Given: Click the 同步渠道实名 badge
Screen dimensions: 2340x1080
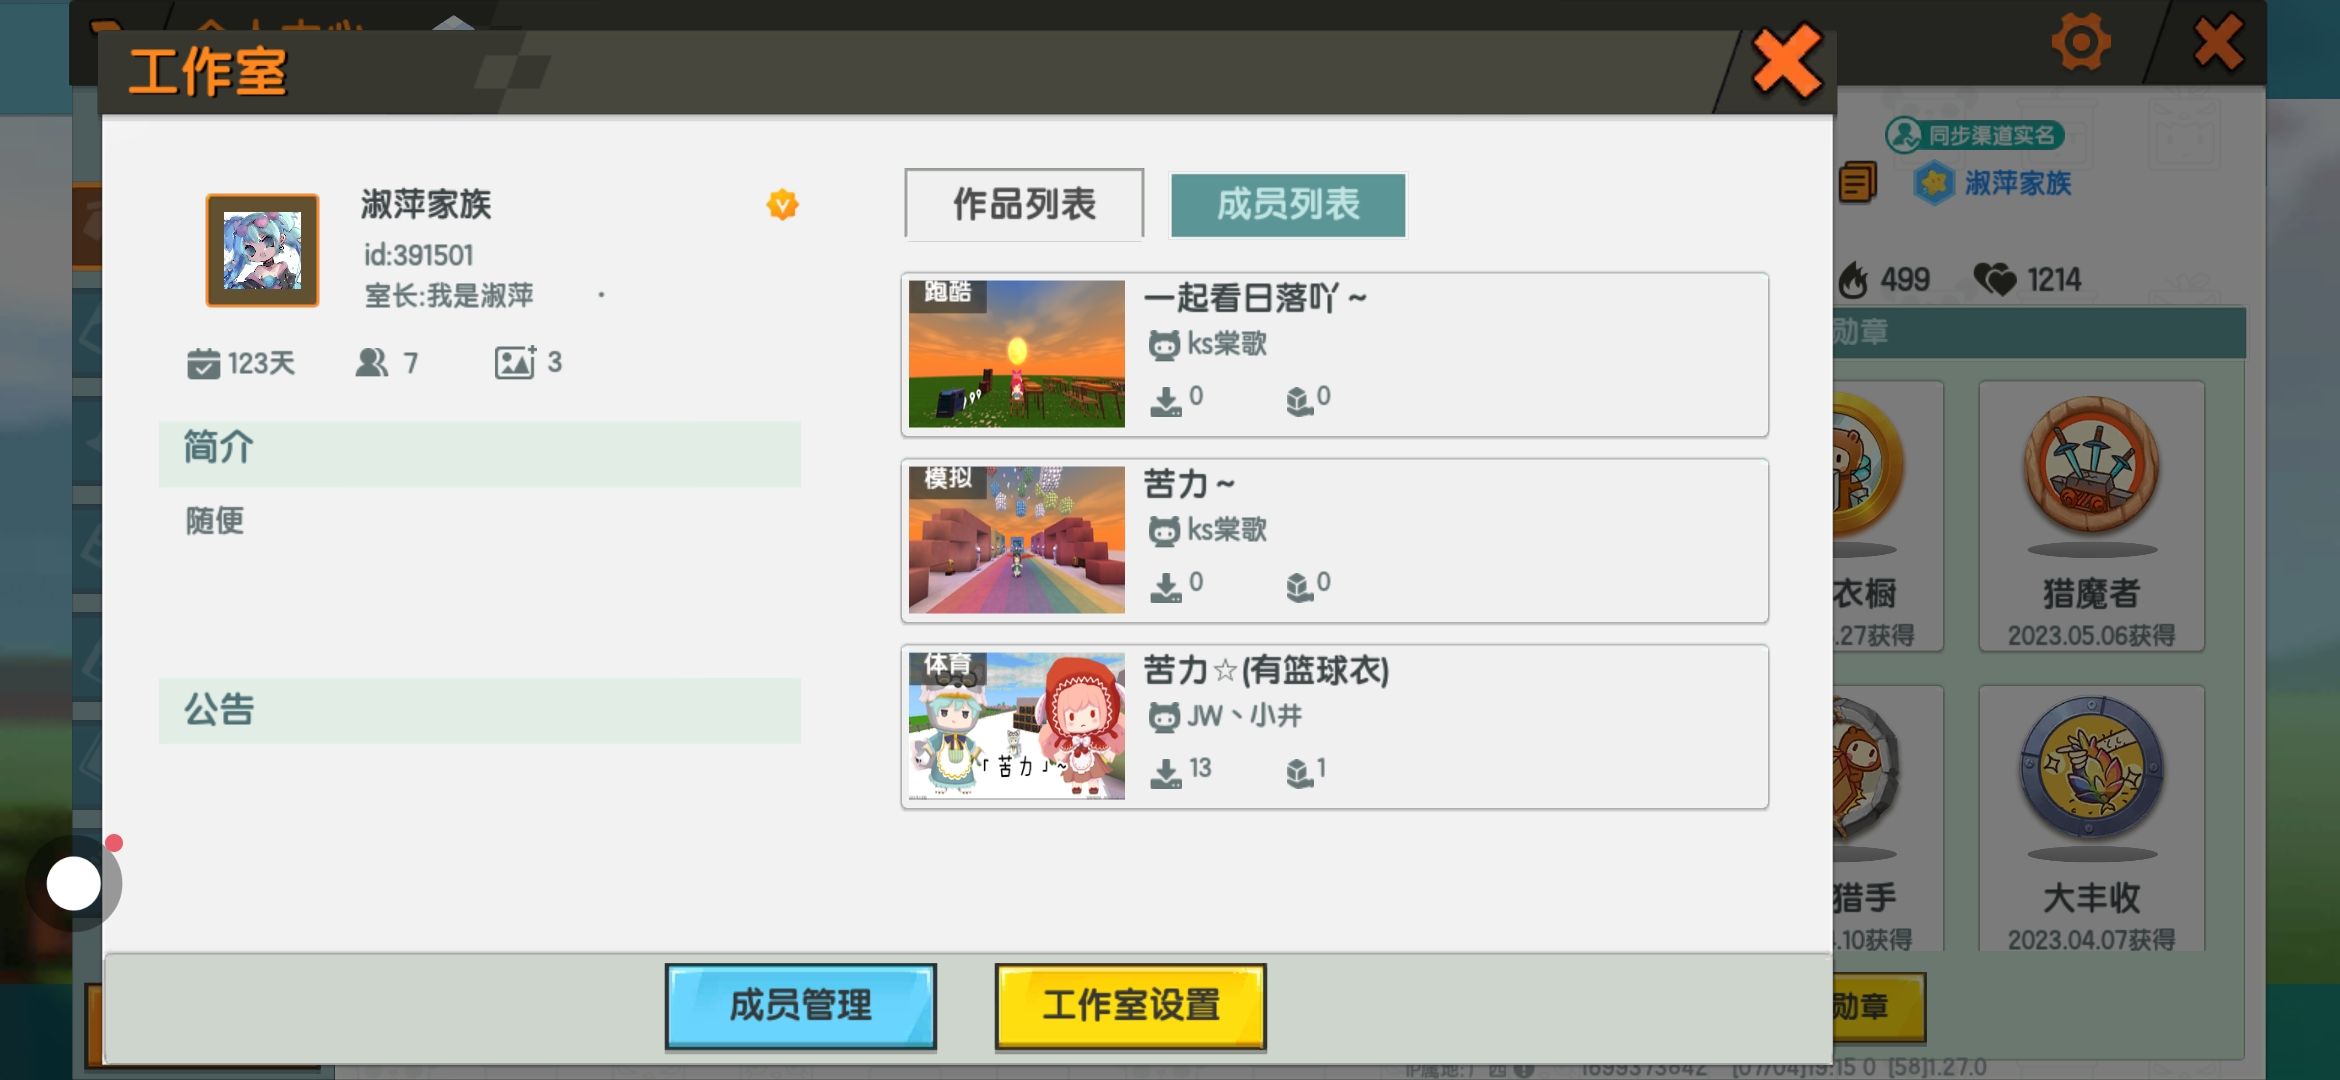Looking at the screenshot, I should pyautogui.click(x=1975, y=135).
